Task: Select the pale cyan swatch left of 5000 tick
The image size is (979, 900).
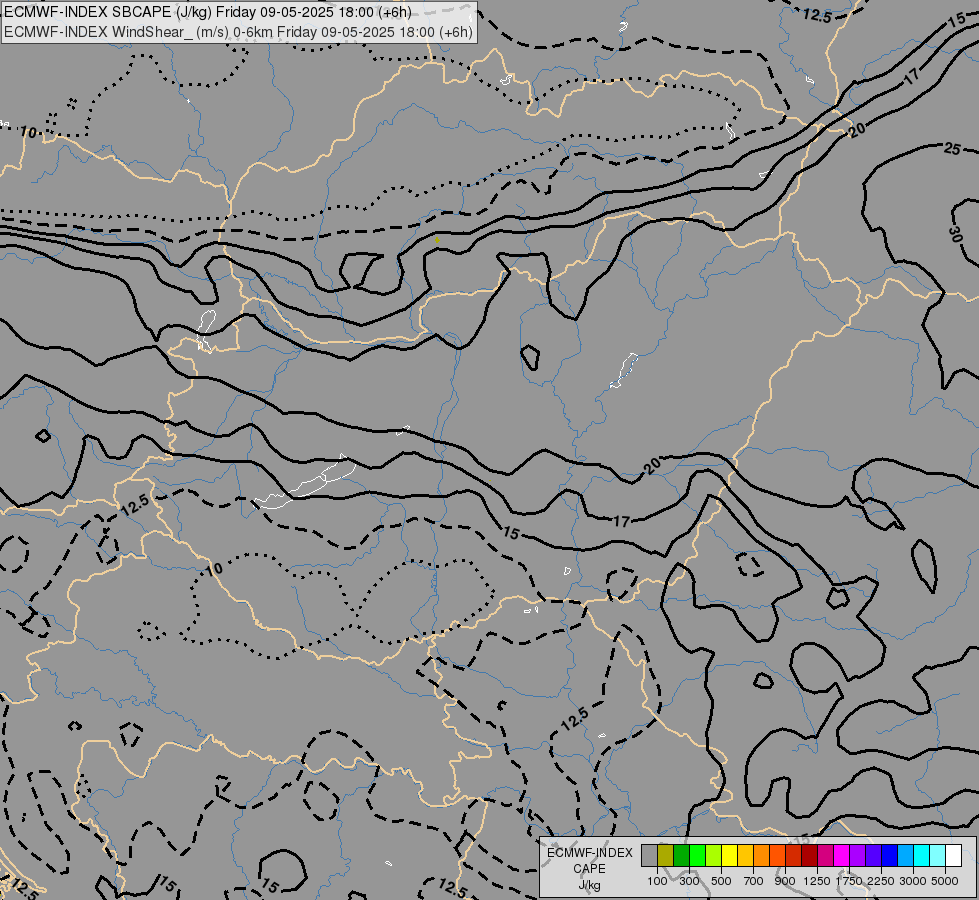Action: (x=937, y=856)
